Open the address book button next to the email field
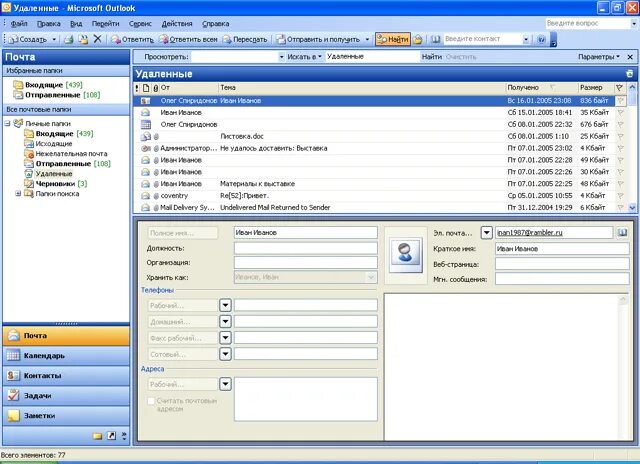Viewport: 640px width, 464px height. pos(622,233)
